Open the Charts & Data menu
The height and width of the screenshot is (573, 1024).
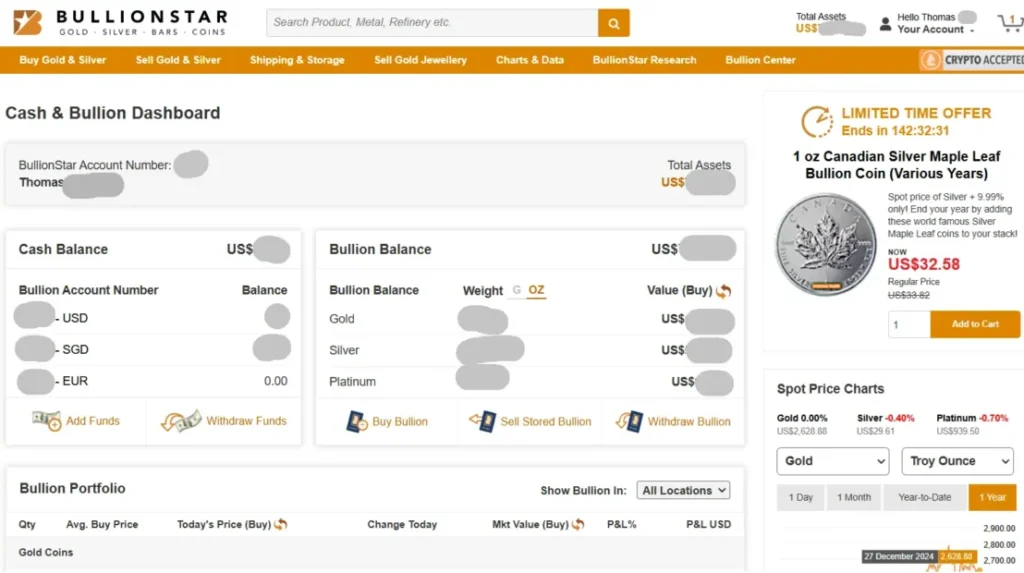coord(529,60)
